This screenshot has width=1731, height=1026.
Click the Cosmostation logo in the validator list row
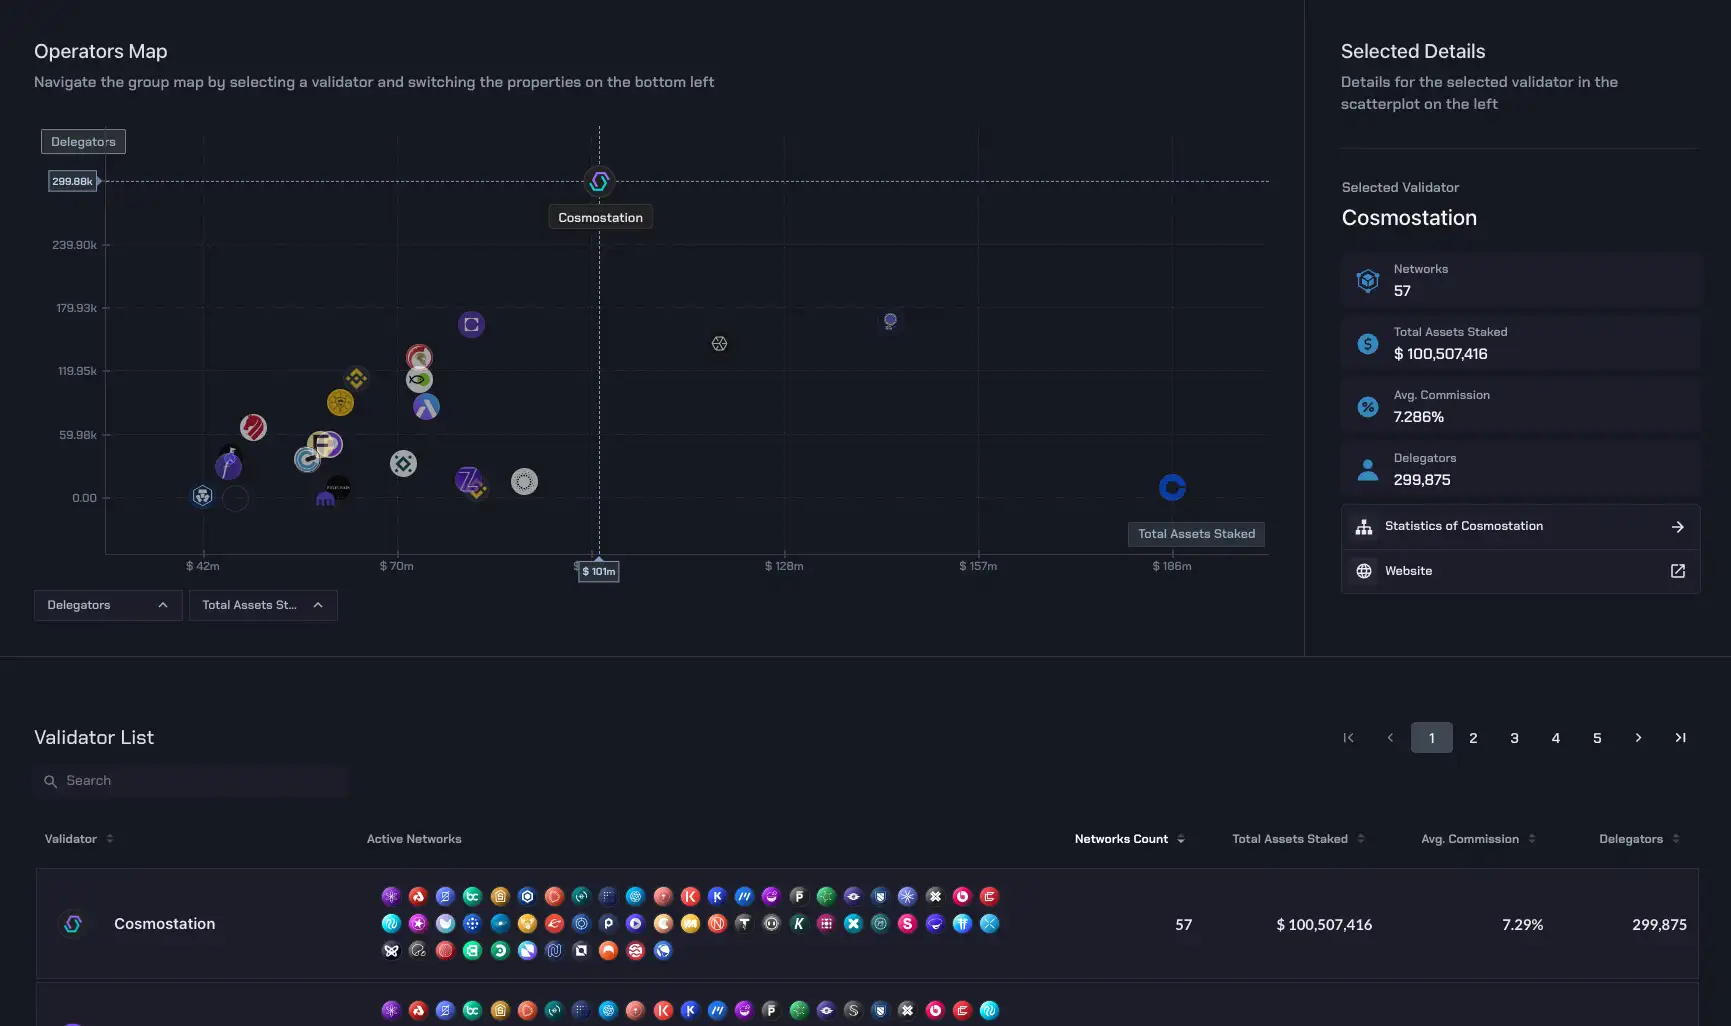[73, 924]
